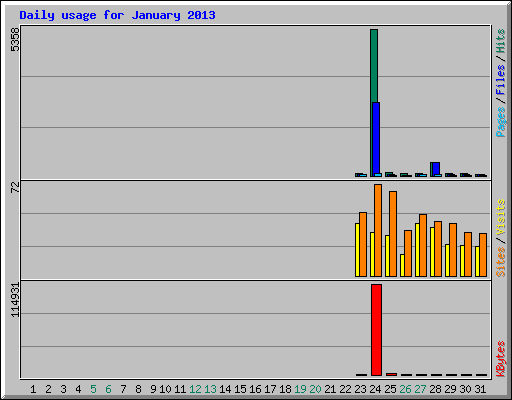
Task: Click the orange sites bar for day 28
Action: tap(438, 249)
